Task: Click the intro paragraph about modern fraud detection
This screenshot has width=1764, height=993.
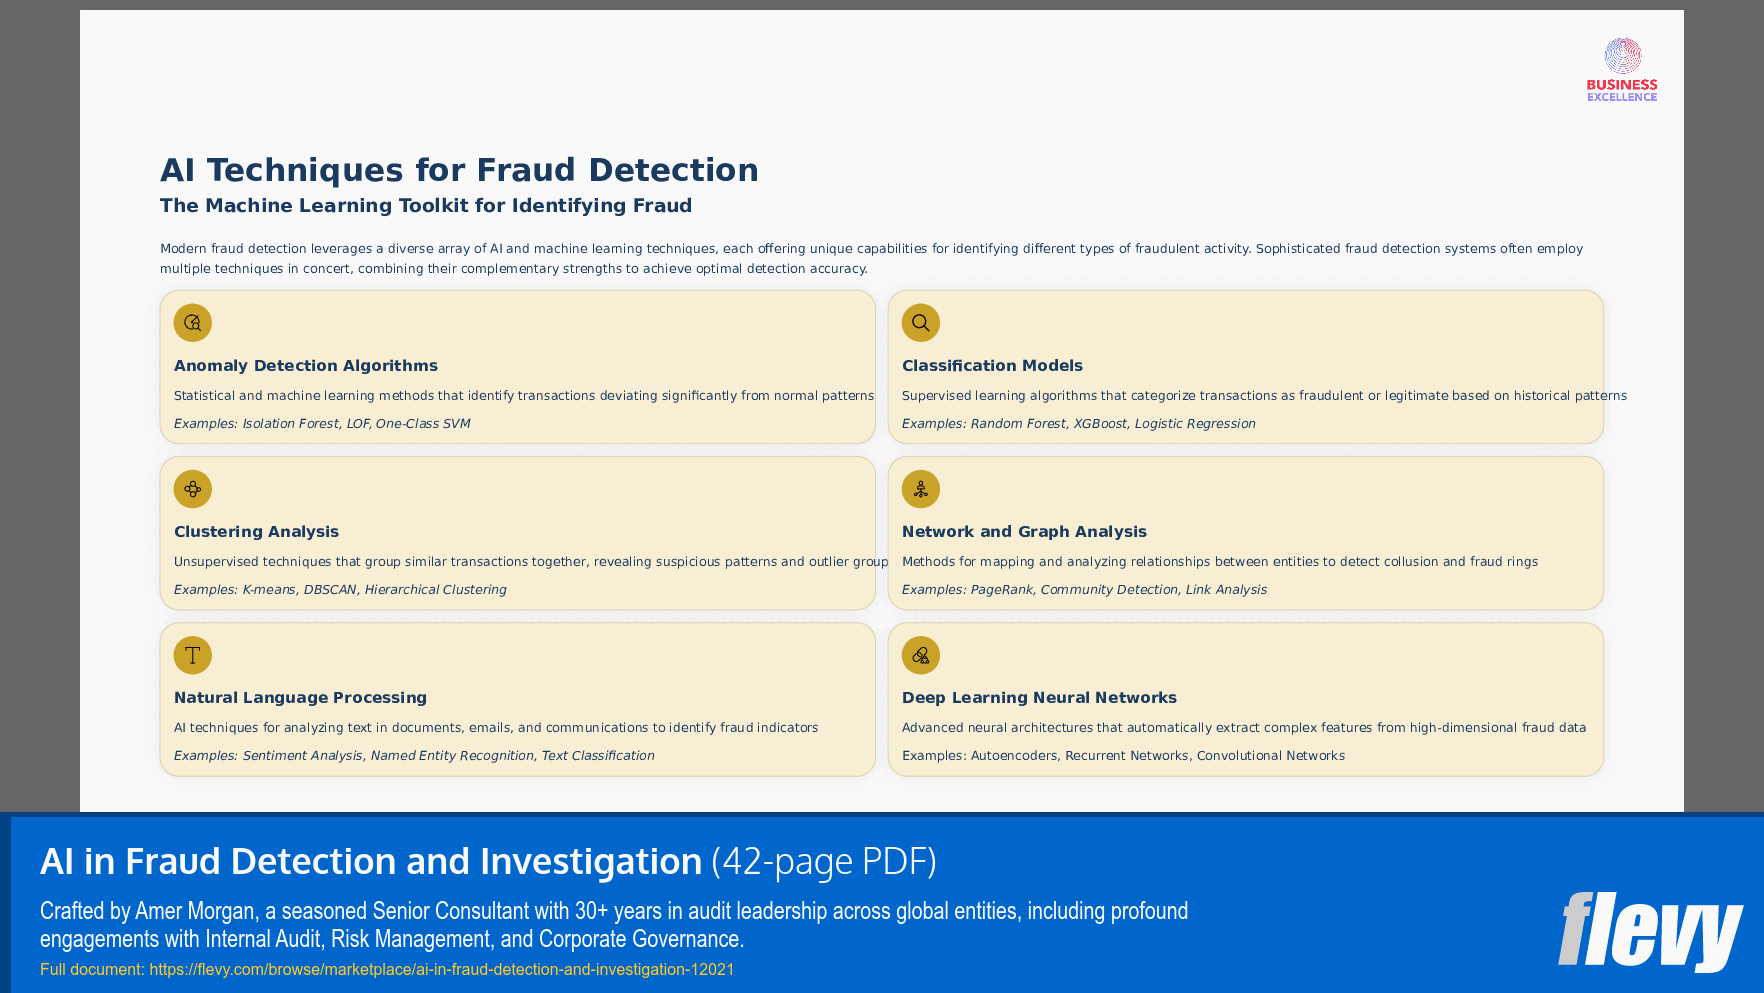Action: pos(871,259)
